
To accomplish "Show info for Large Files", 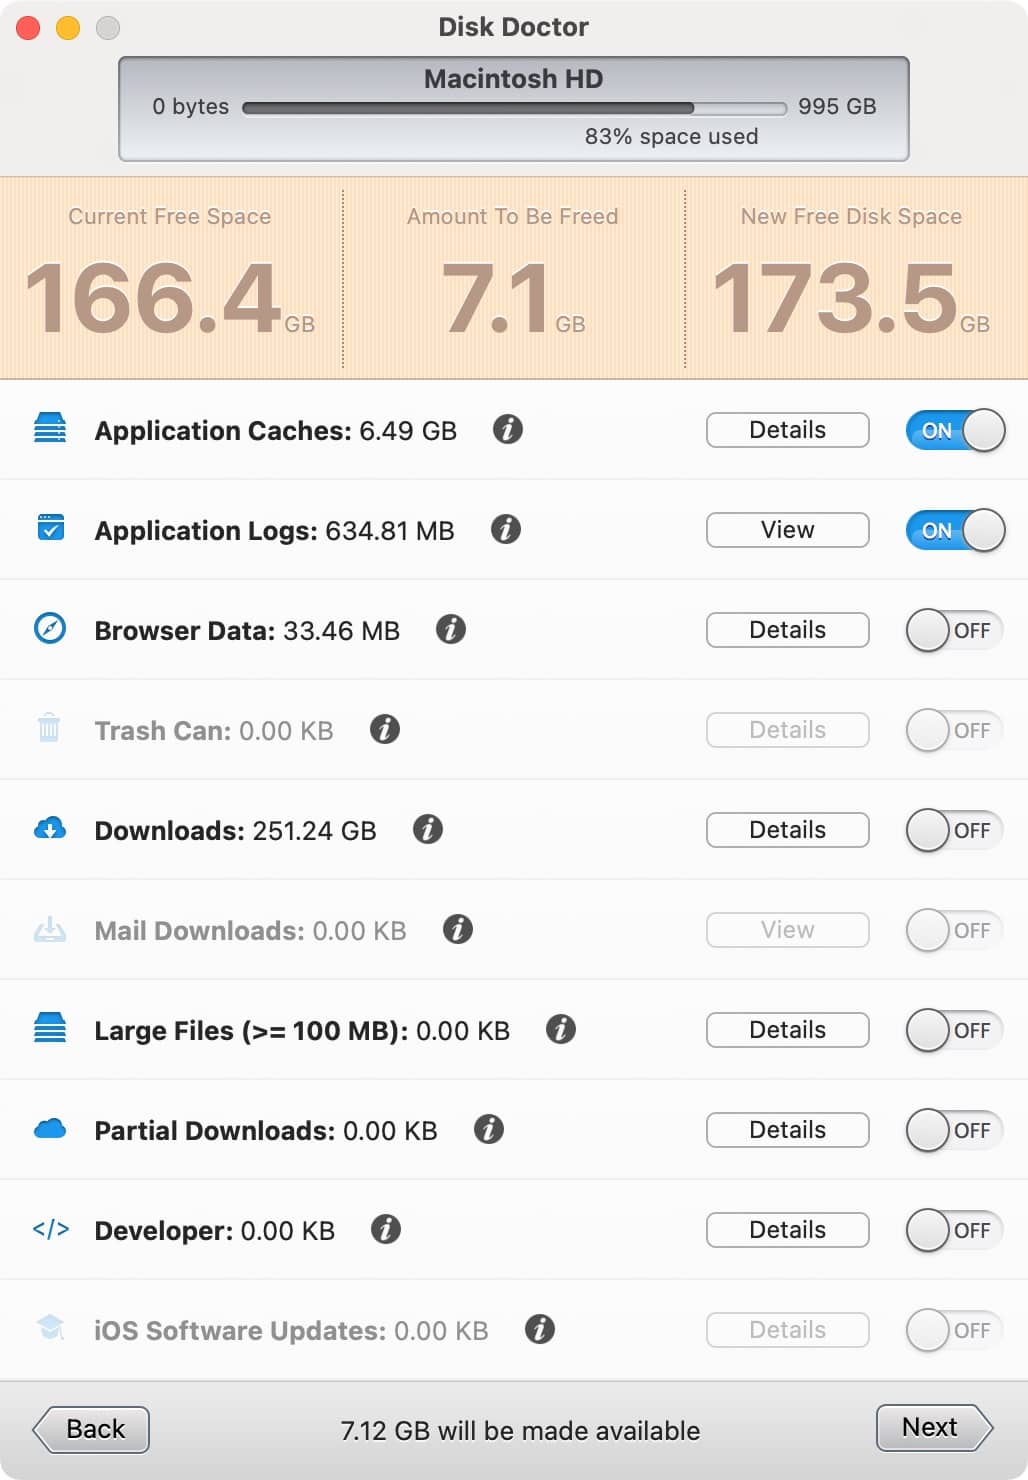I will click(561, 1029).
